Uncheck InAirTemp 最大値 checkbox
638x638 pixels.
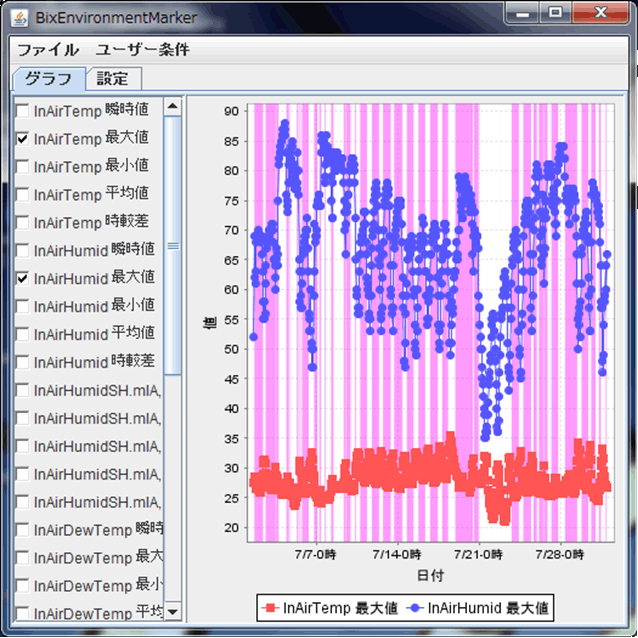tap(22, 139)
